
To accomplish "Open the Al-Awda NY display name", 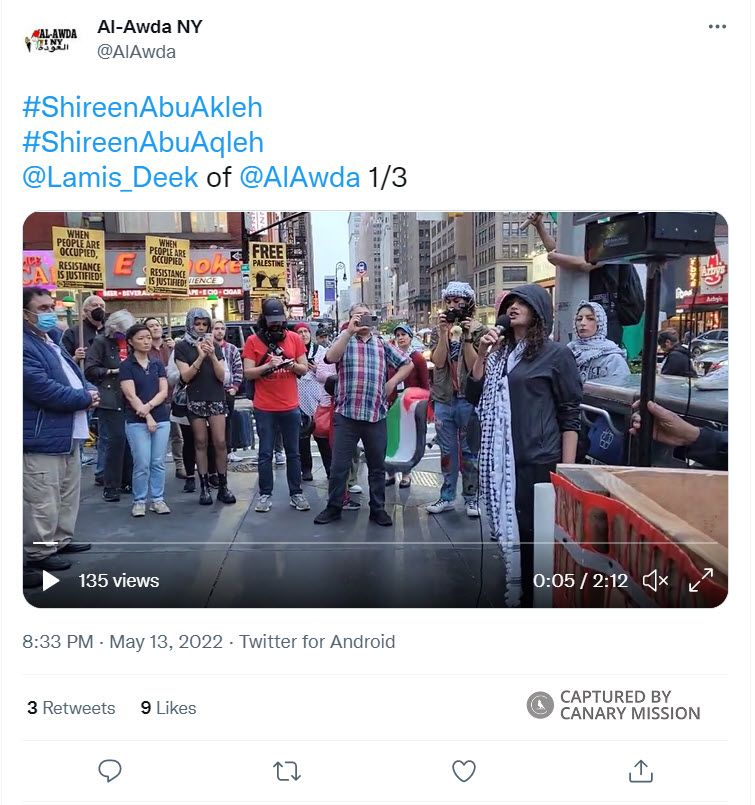I will [x=150, y=27].
